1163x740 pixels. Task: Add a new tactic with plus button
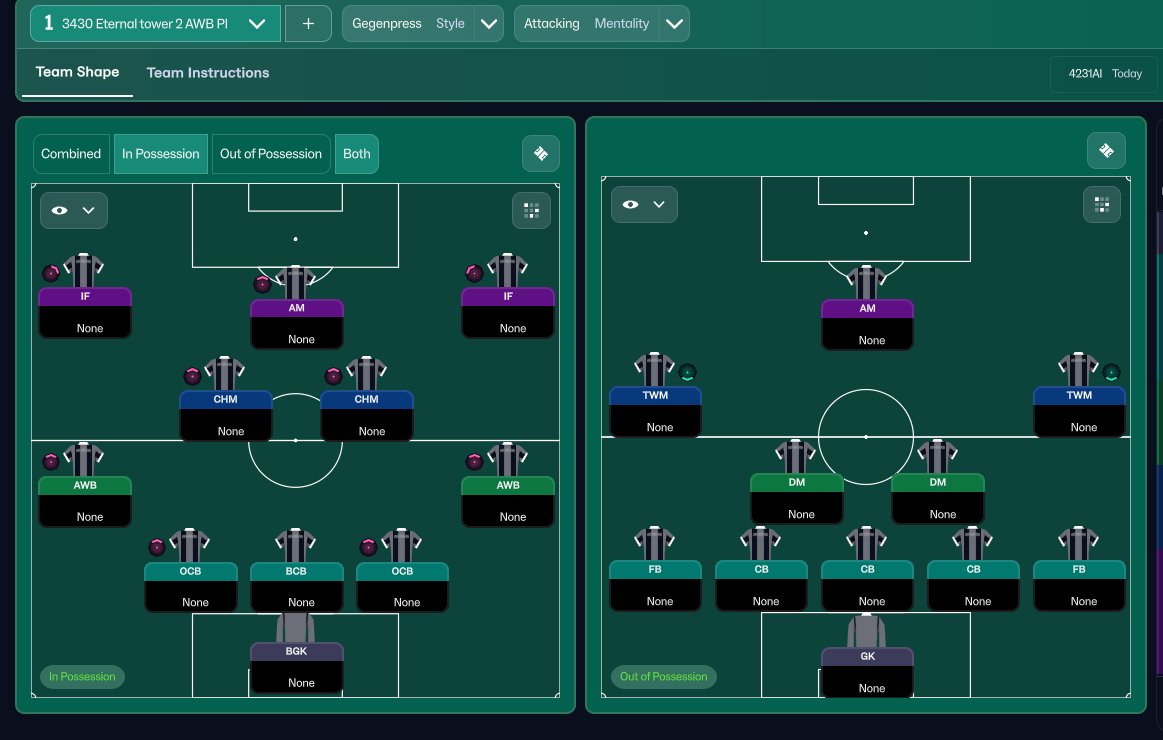pyautogui.click(x=308, y=24)
